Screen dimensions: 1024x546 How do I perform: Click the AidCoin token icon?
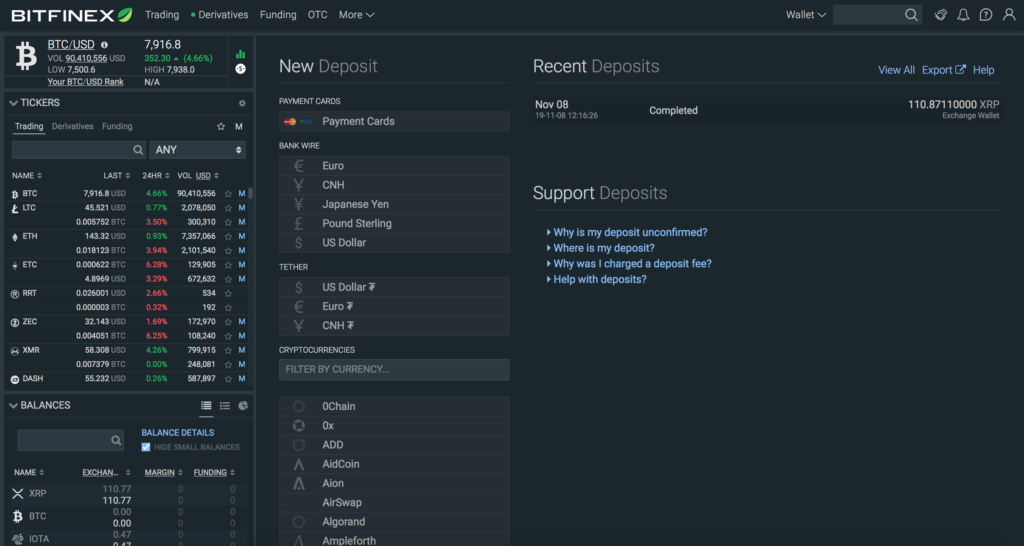(298, 464)
